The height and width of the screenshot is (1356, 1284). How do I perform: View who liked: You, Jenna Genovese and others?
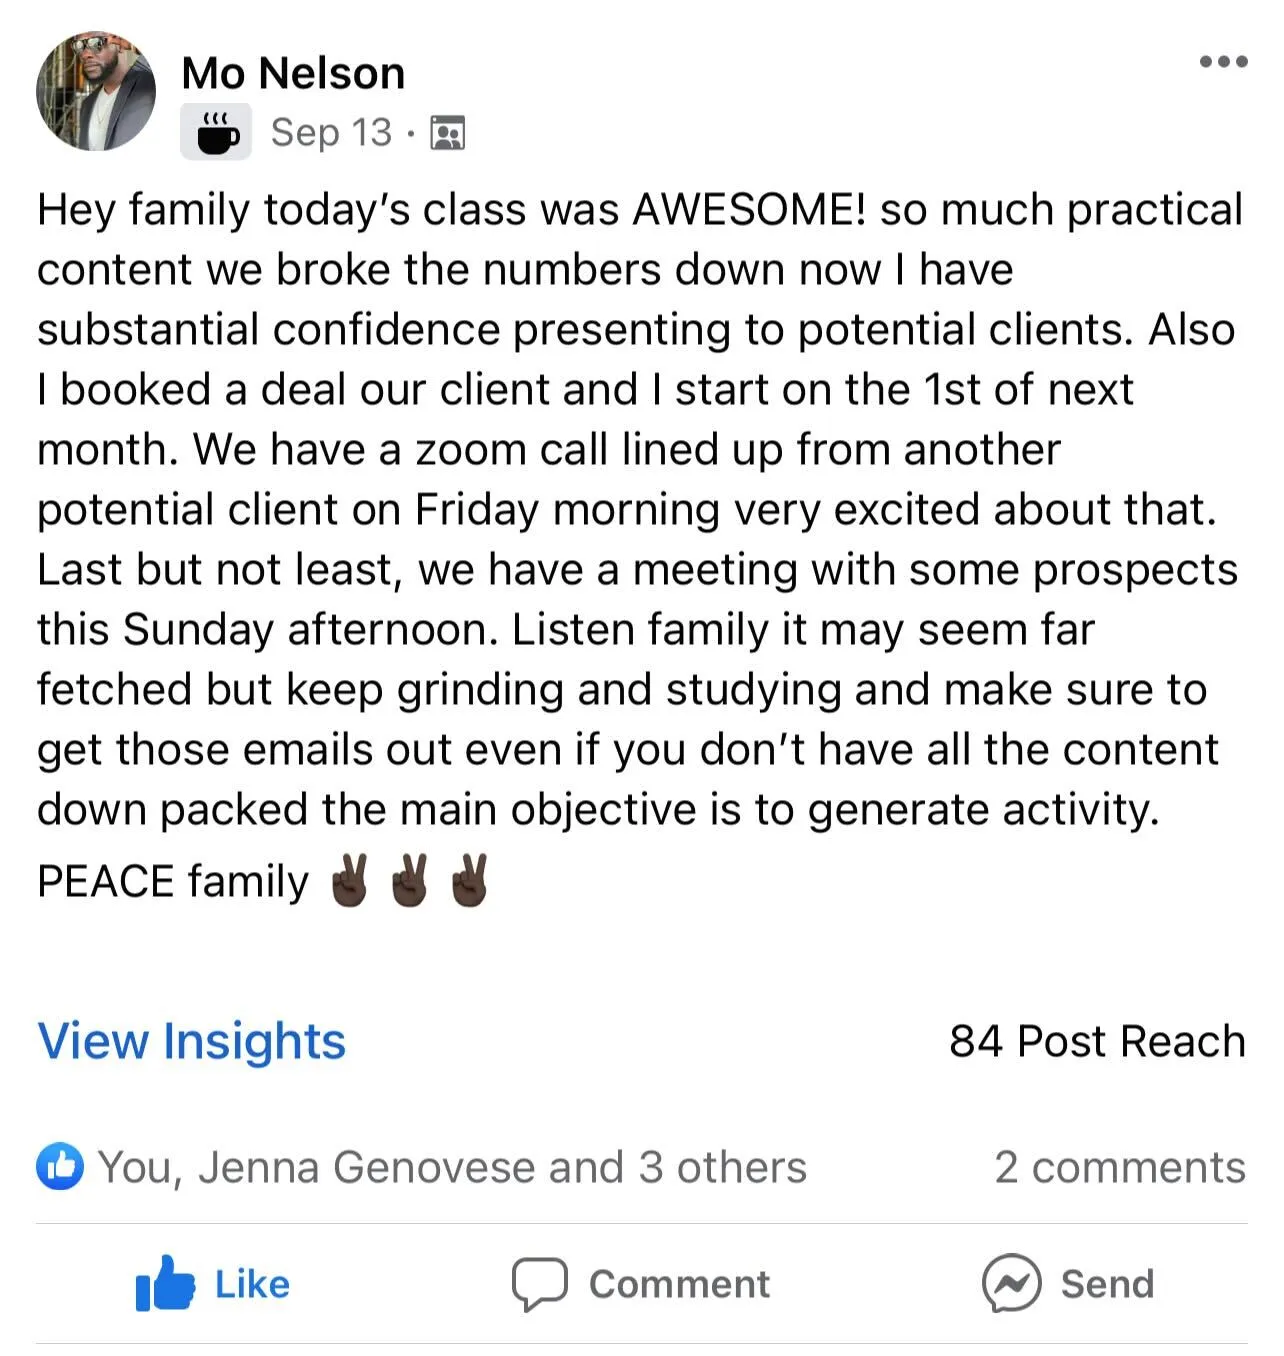coord(451,1167)
